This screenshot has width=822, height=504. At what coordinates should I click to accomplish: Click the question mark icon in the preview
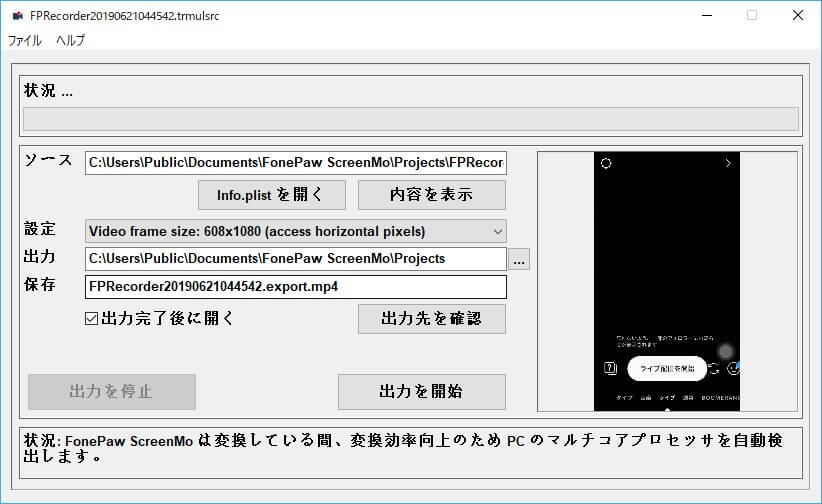click(610, 368)
